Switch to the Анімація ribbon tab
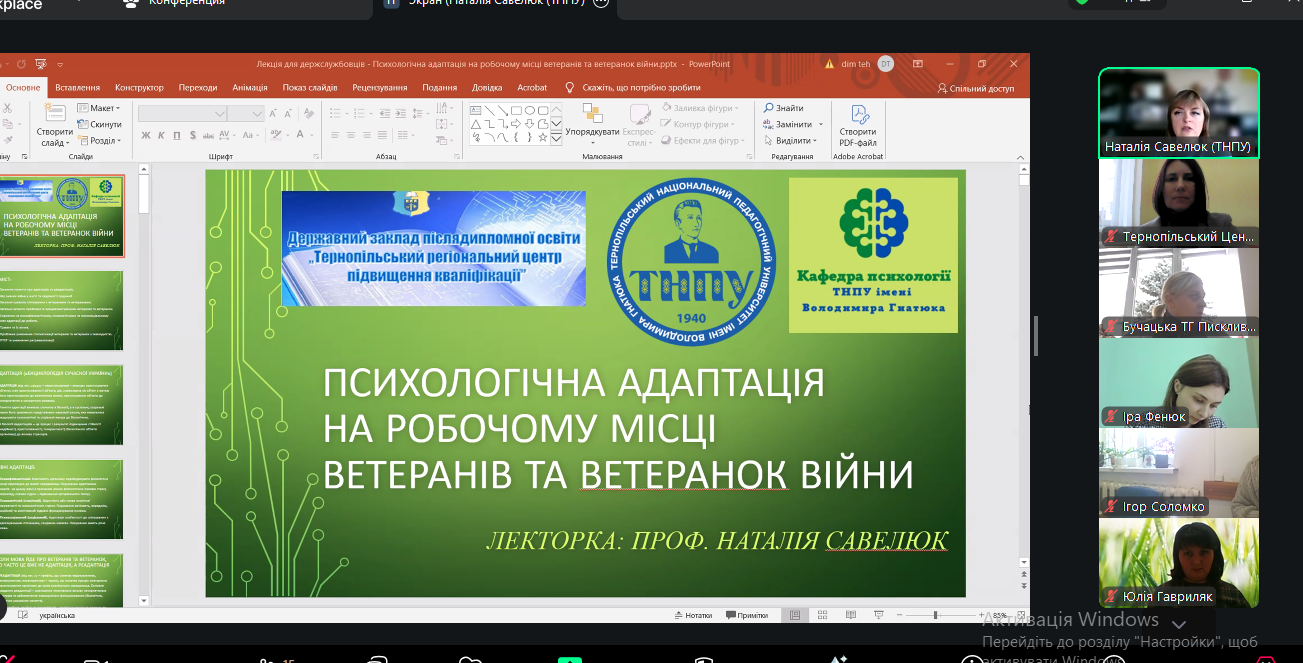1303x663 pixels. pos(249,88)
